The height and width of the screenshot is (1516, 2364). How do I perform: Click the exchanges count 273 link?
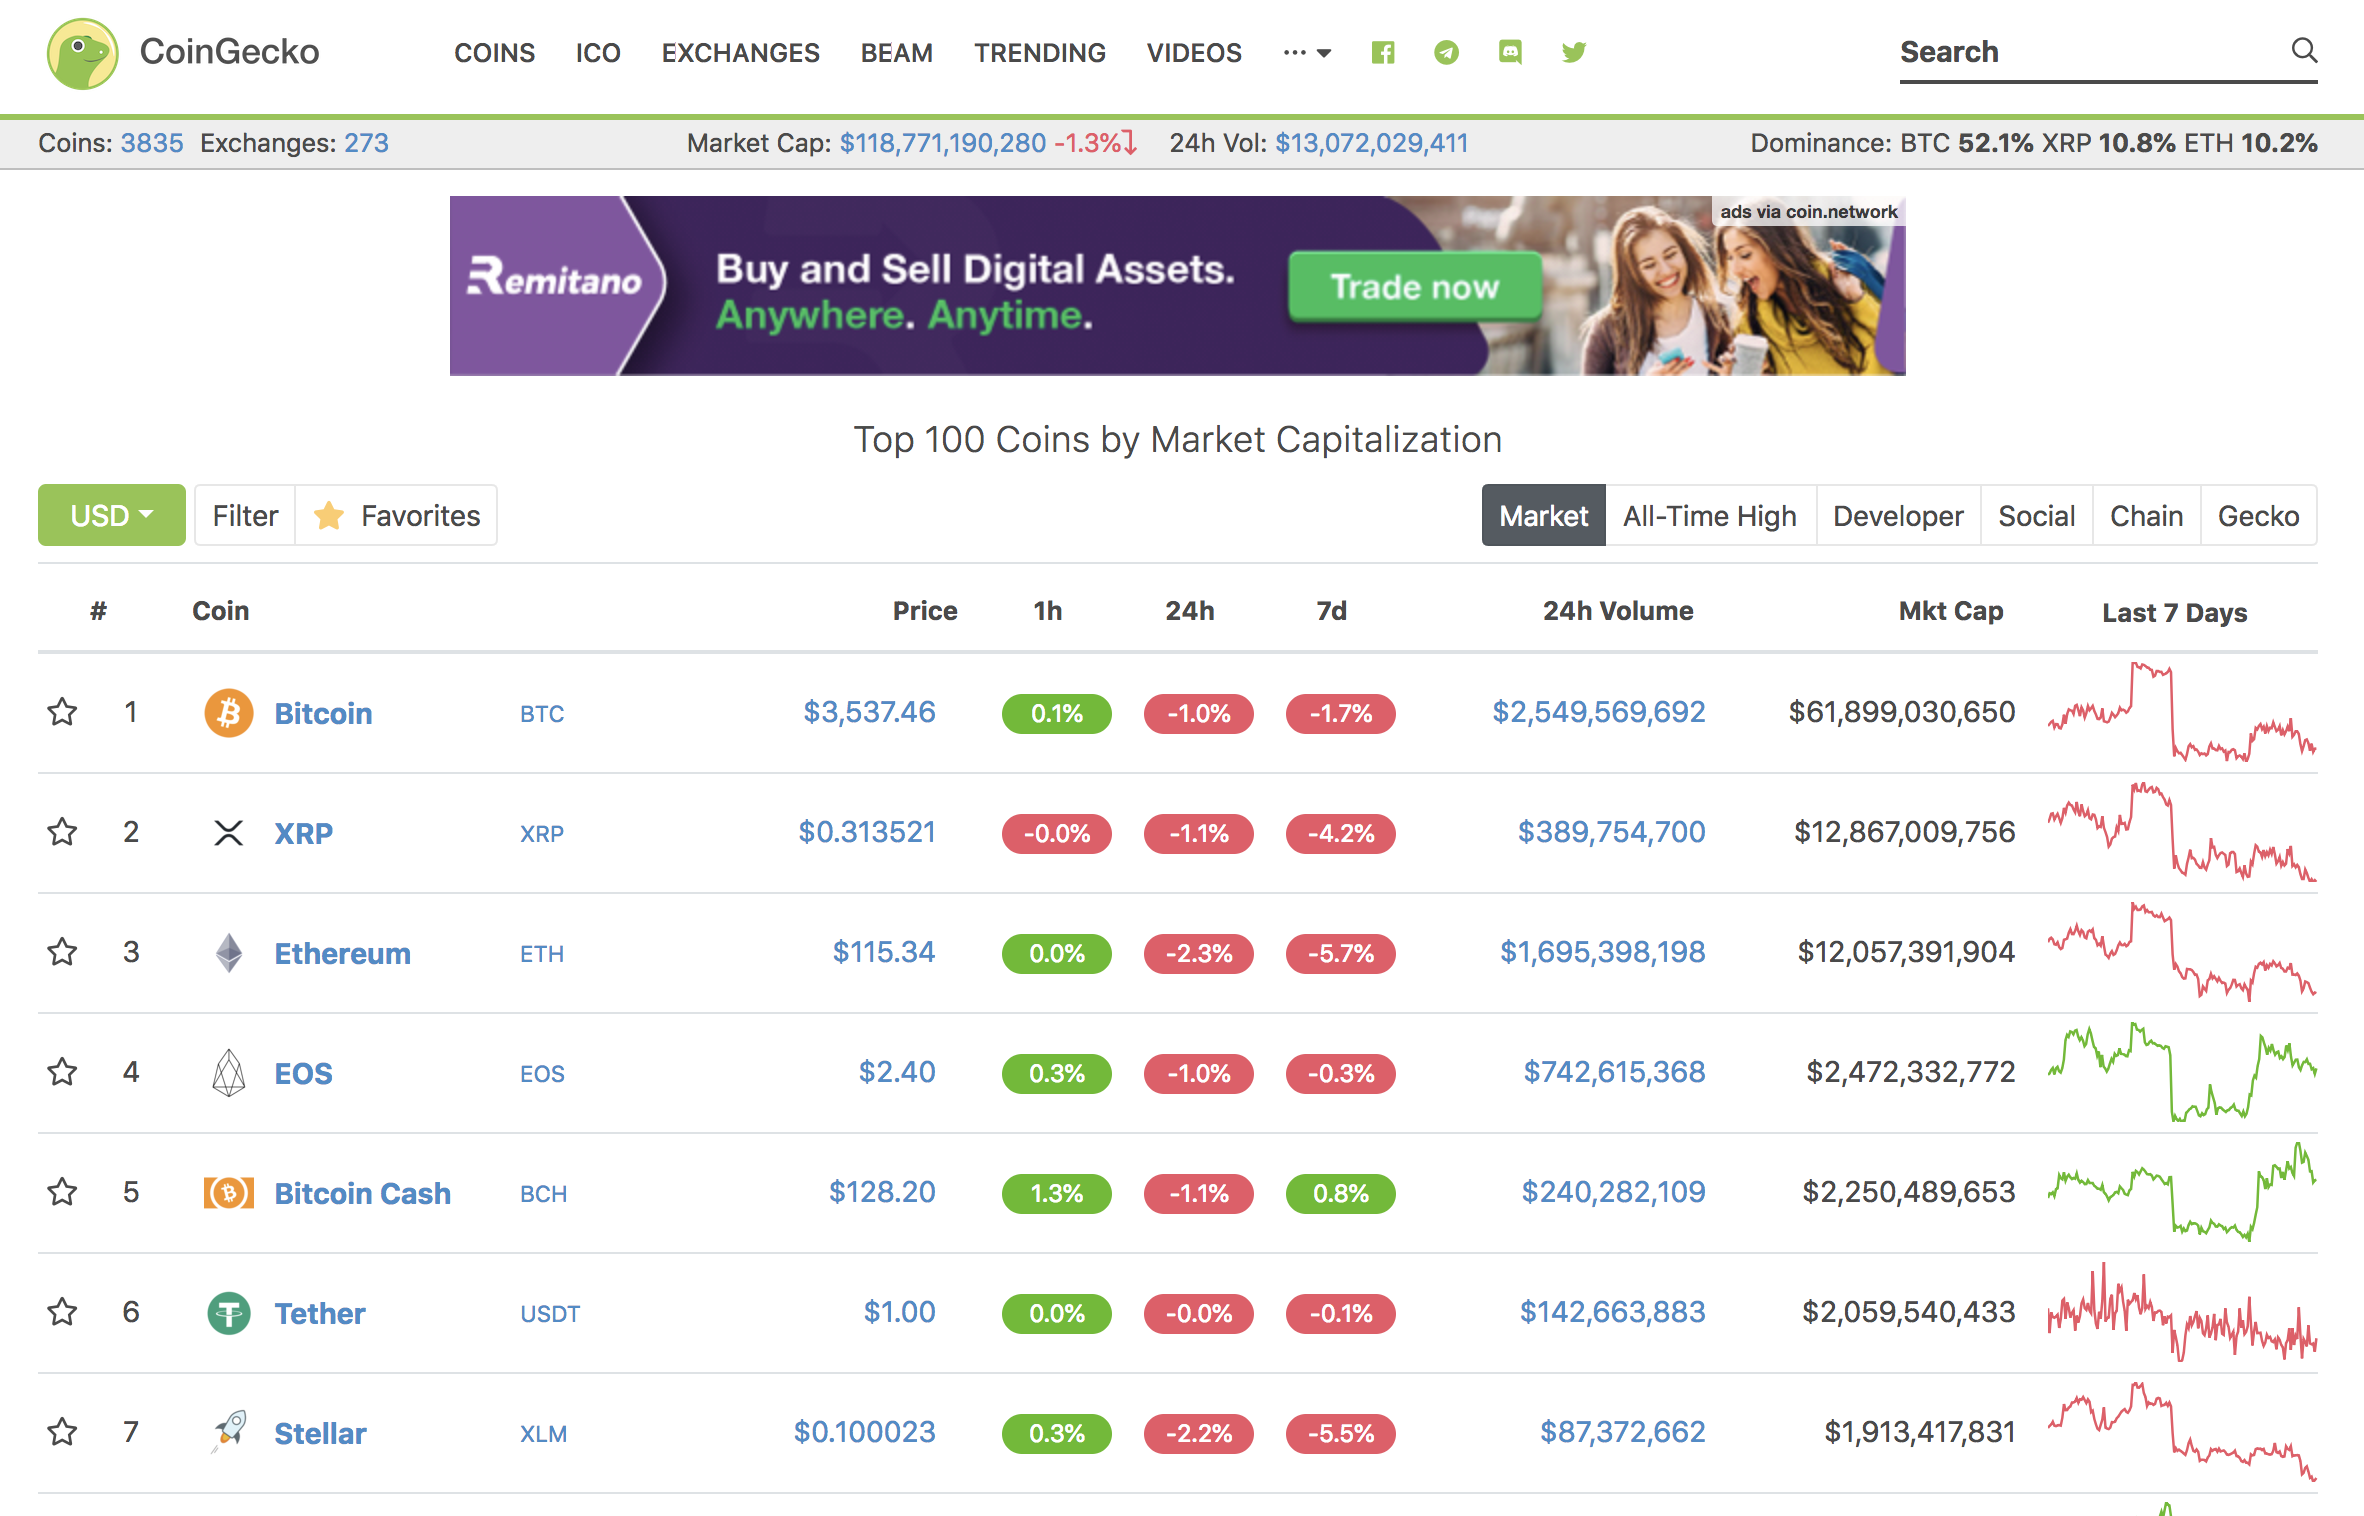(x=366, y=143)
